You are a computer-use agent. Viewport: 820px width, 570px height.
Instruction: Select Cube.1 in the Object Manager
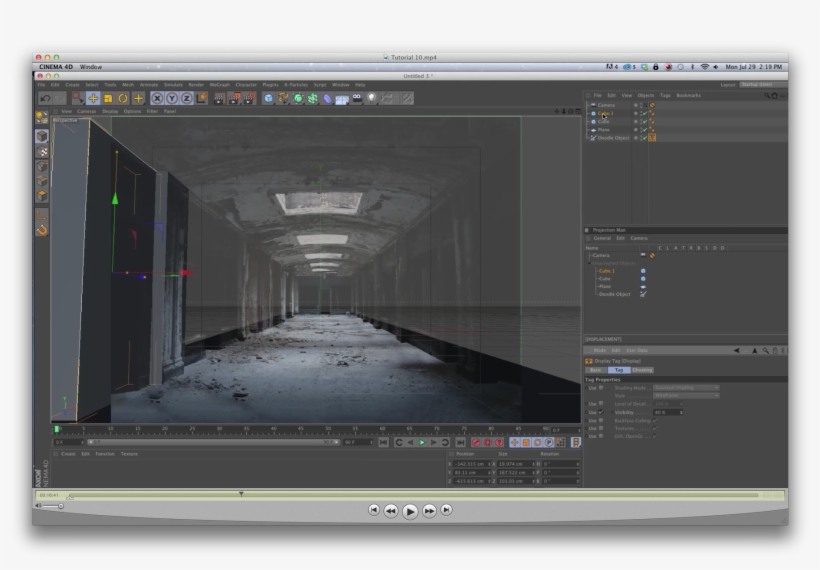coord(606,113)
